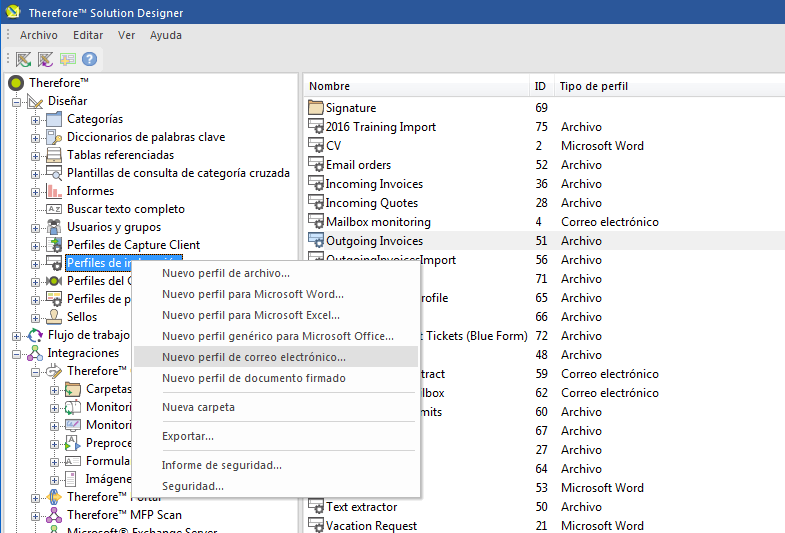Click the Signature folder icon
This screenshot has width=785, height=533.
316,108
